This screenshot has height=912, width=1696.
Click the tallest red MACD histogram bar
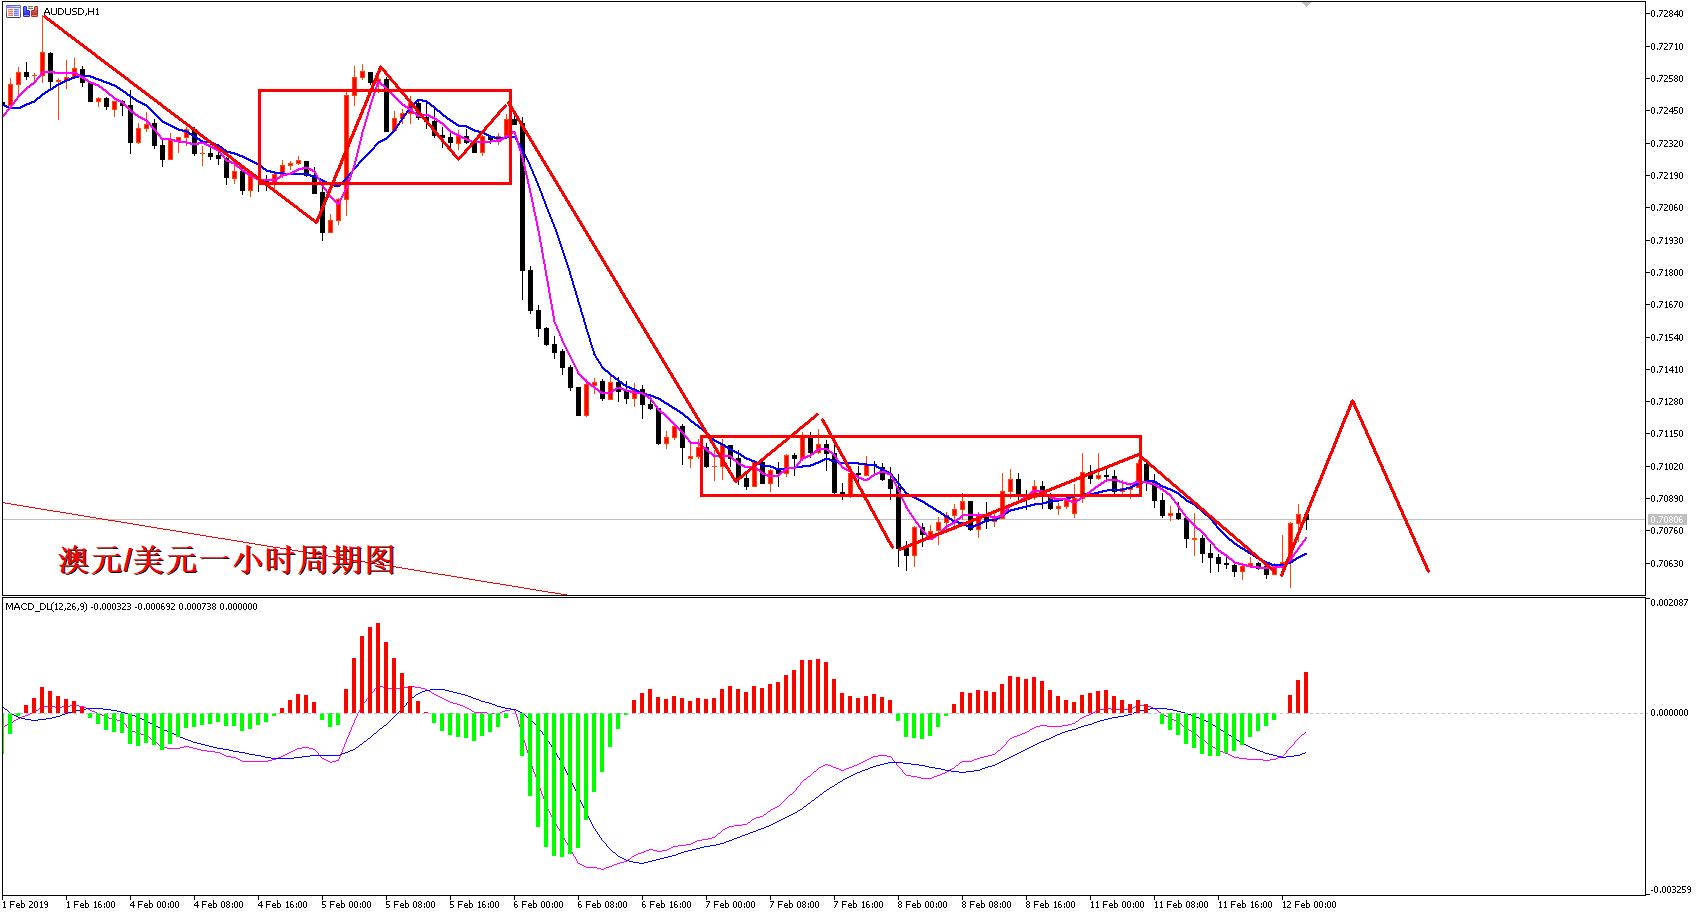[378, 668]
